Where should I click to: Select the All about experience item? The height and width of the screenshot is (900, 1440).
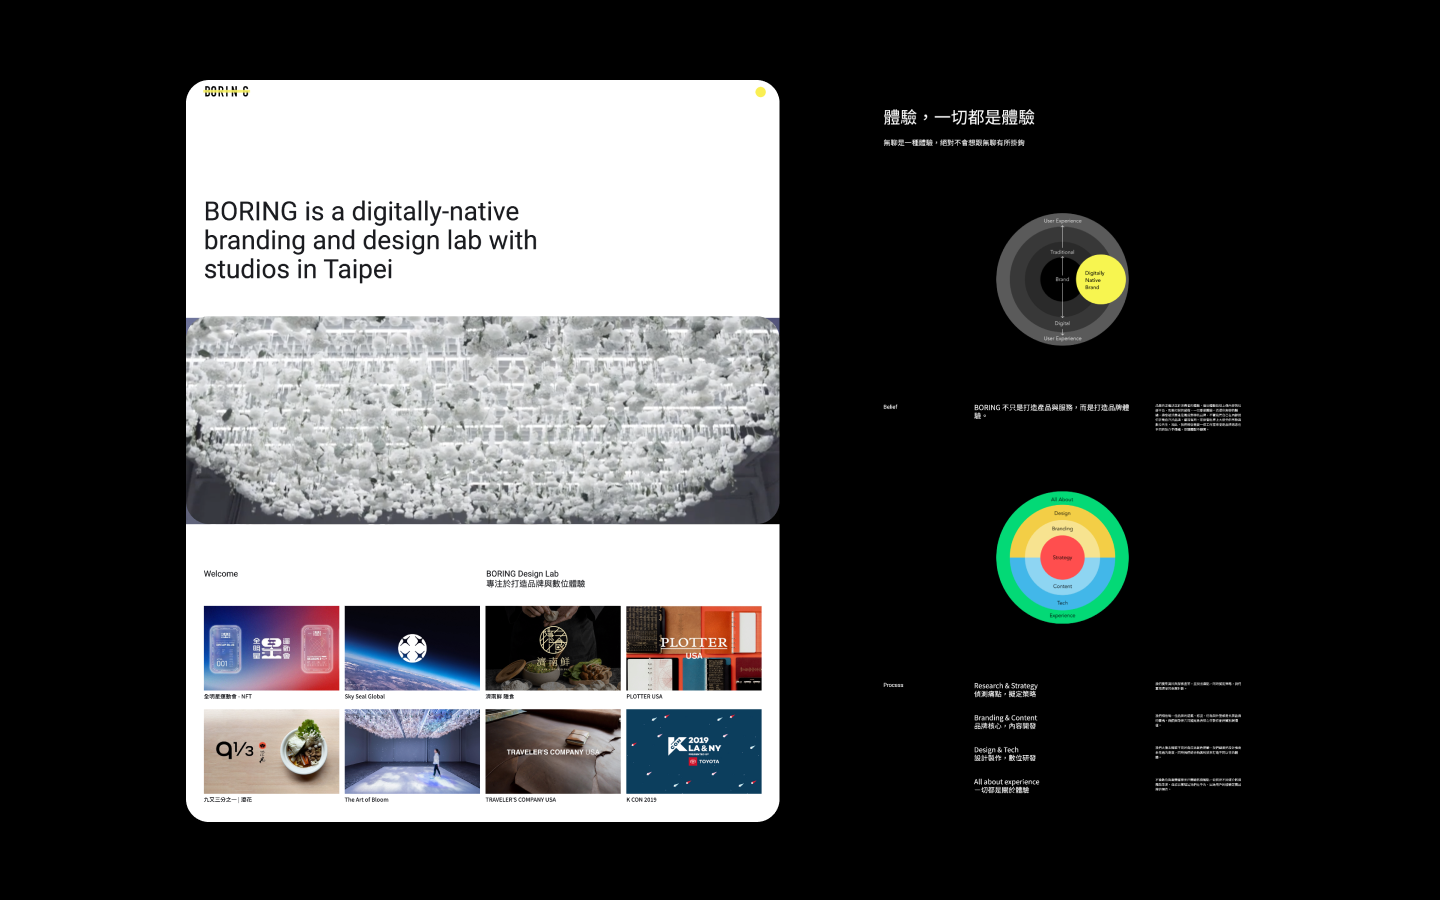(x=1006, y=786)
